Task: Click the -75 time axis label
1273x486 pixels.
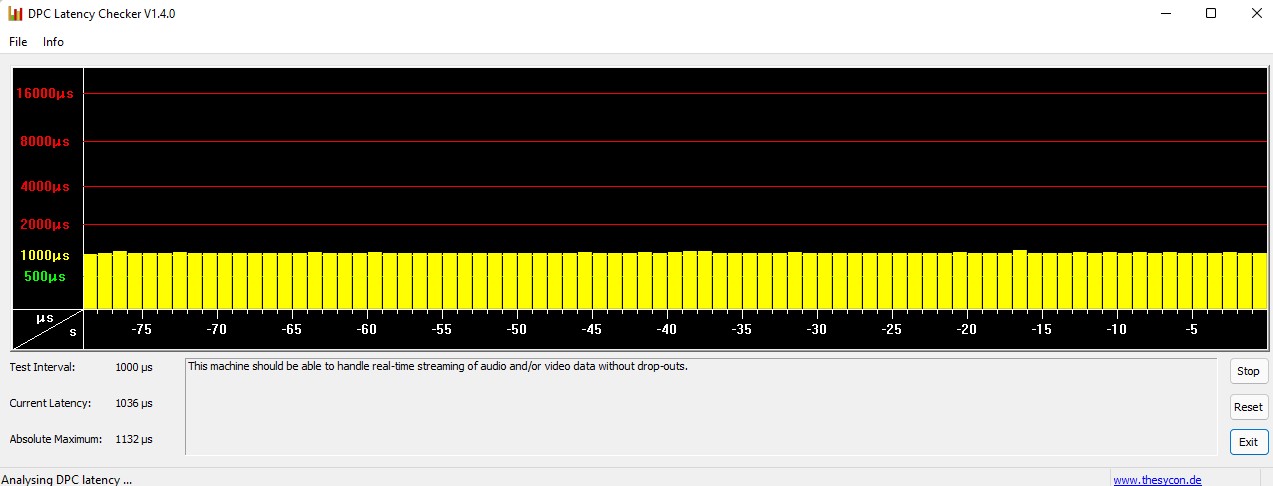Action: [141, 329]
